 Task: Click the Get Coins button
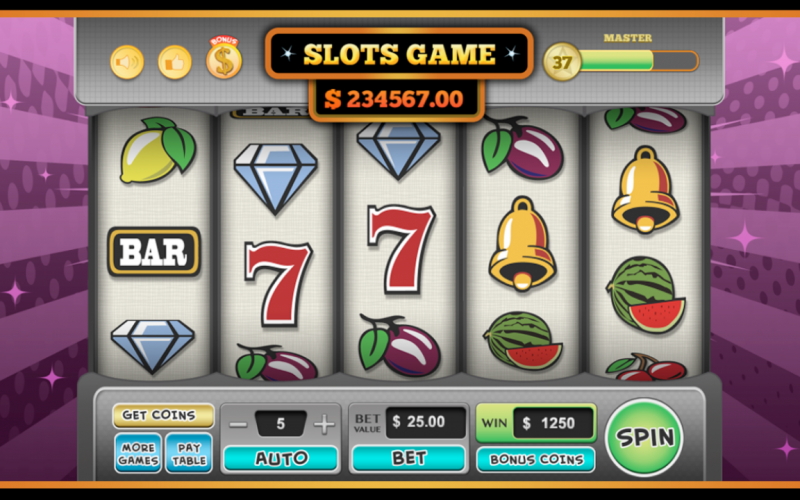(x=163, y=415)
